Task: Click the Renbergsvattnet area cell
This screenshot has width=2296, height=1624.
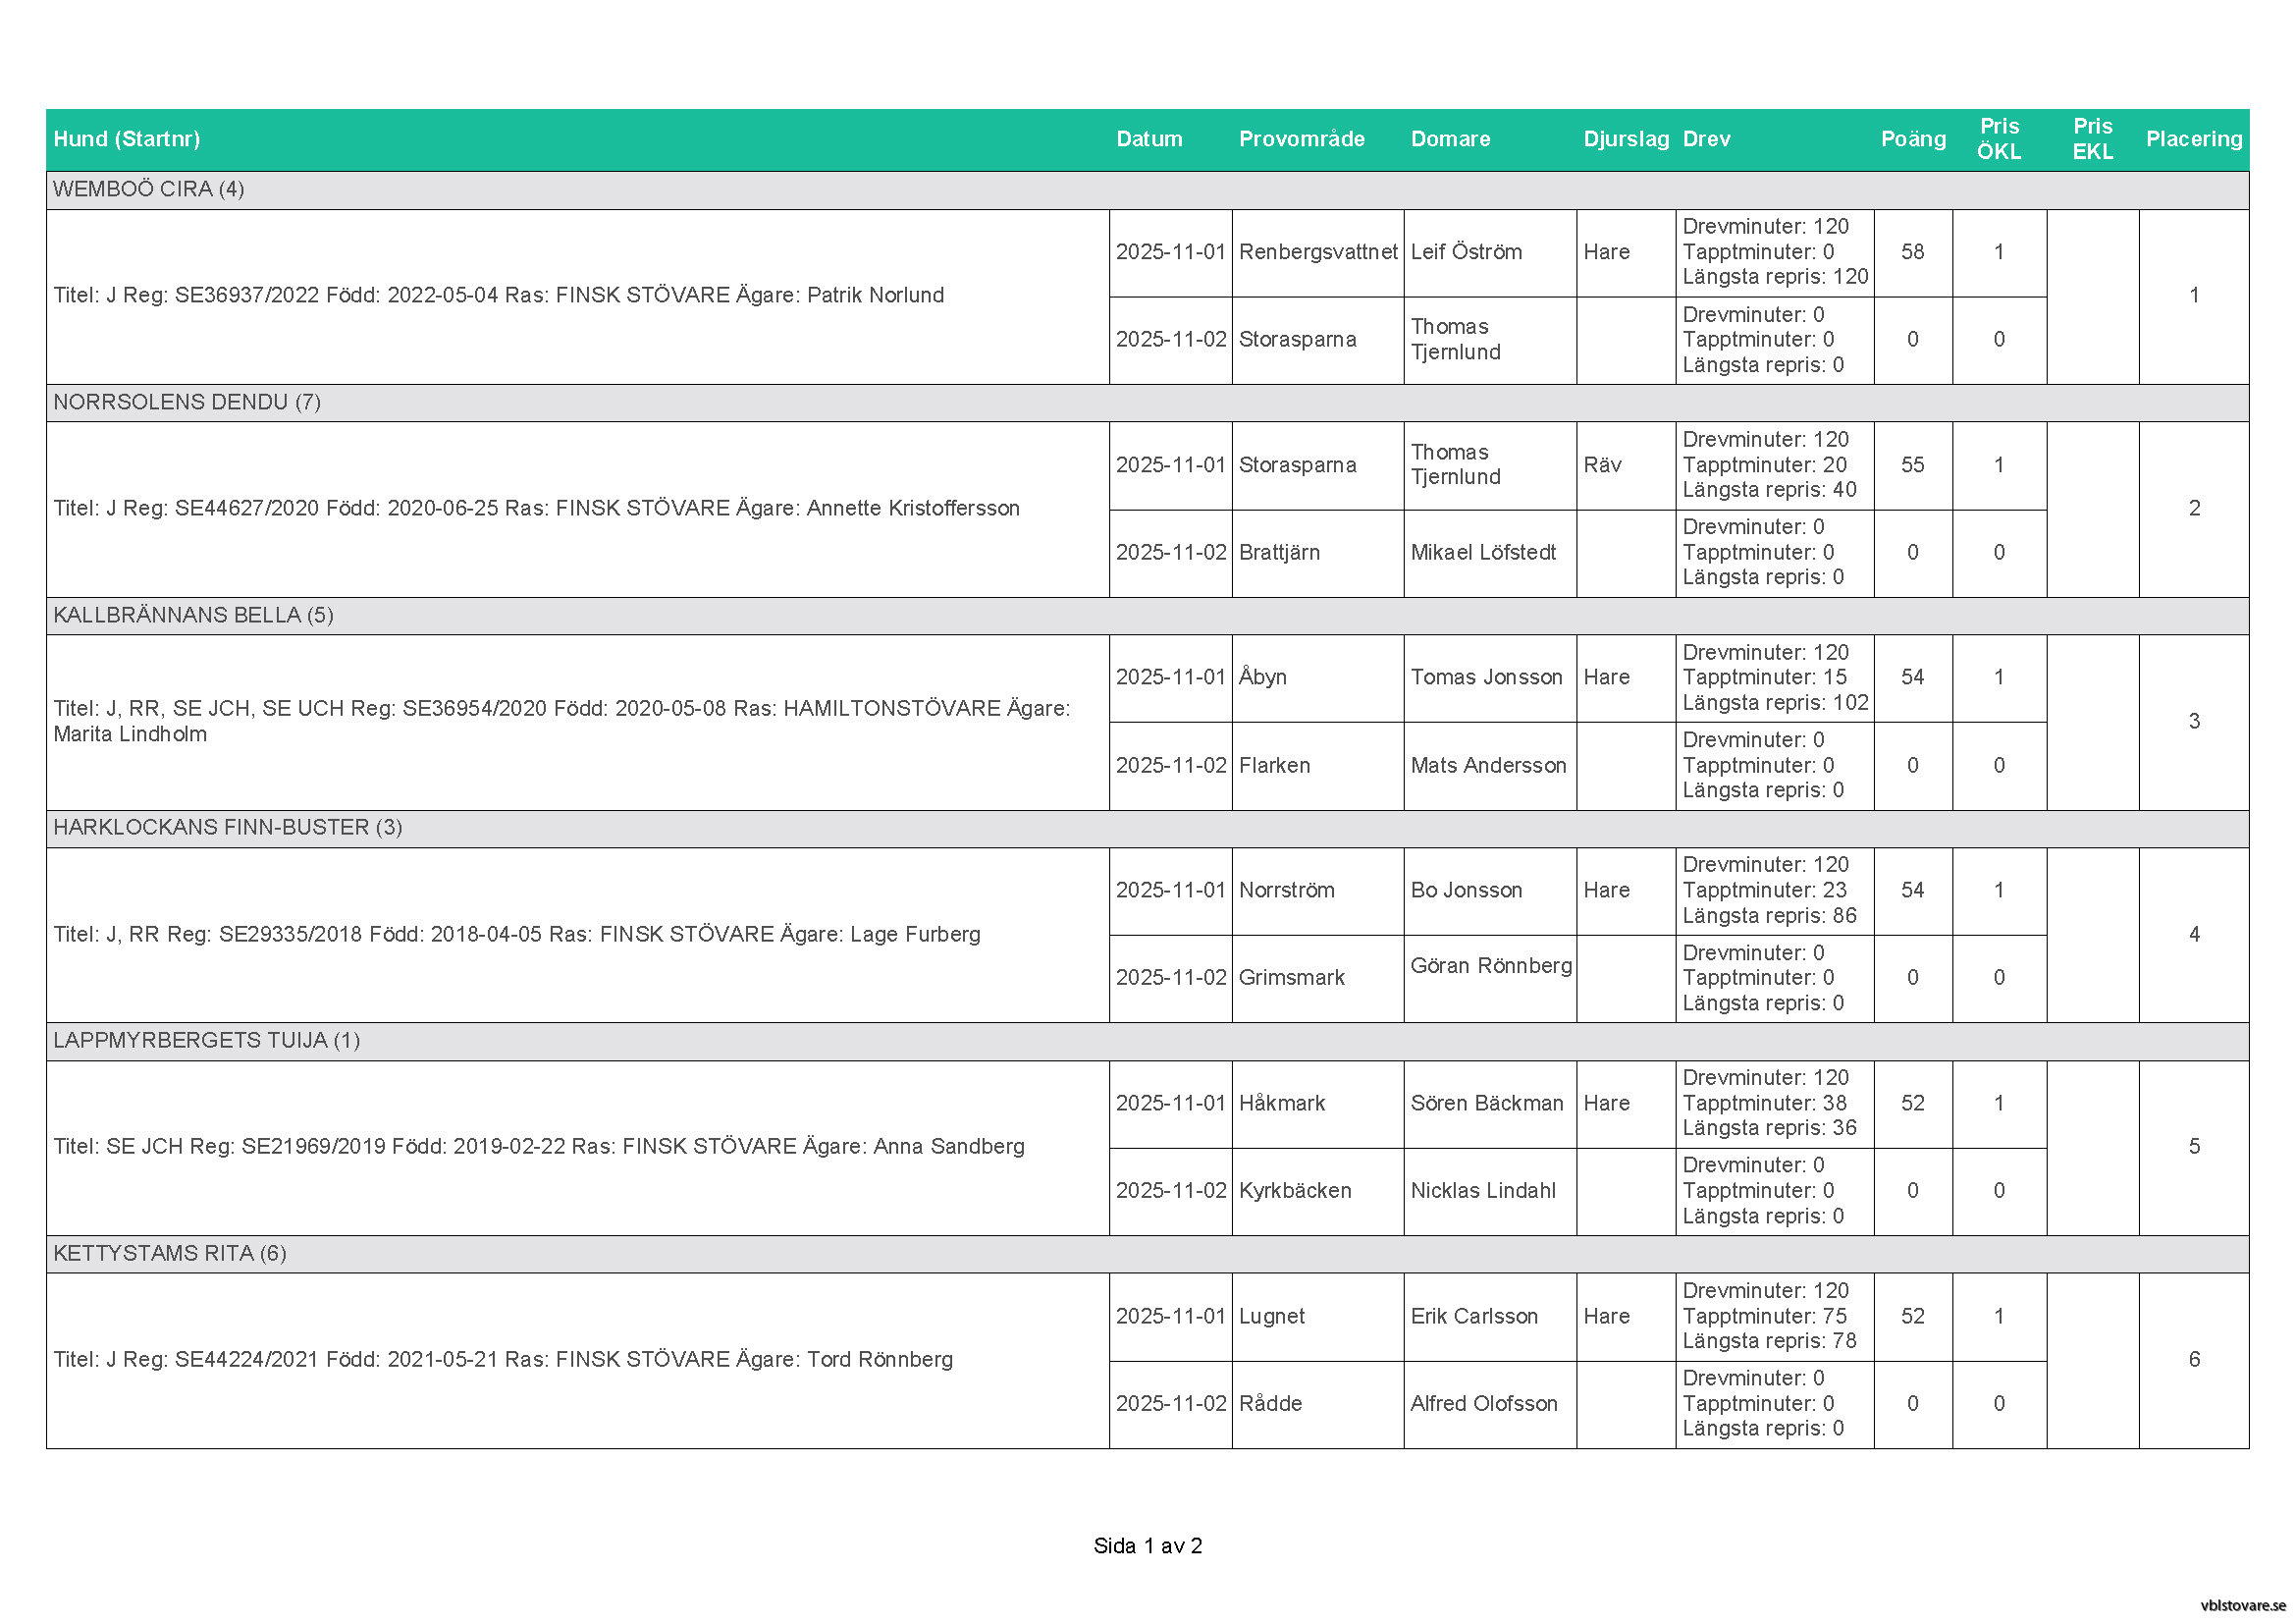Action: click(x=1317, y=252)
